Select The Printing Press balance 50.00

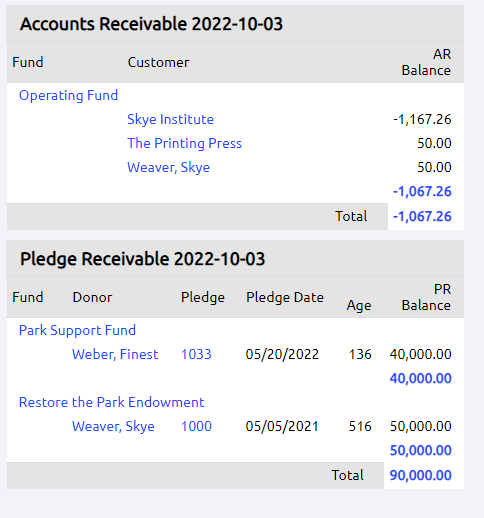click(x=434, y=144)
